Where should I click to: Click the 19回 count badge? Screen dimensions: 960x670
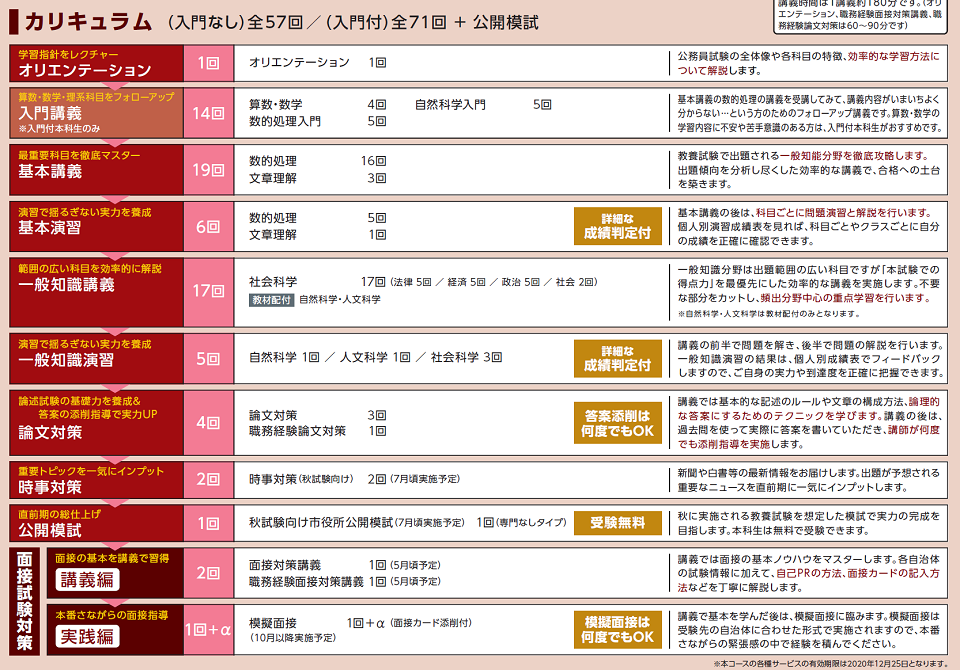(208, 169)
